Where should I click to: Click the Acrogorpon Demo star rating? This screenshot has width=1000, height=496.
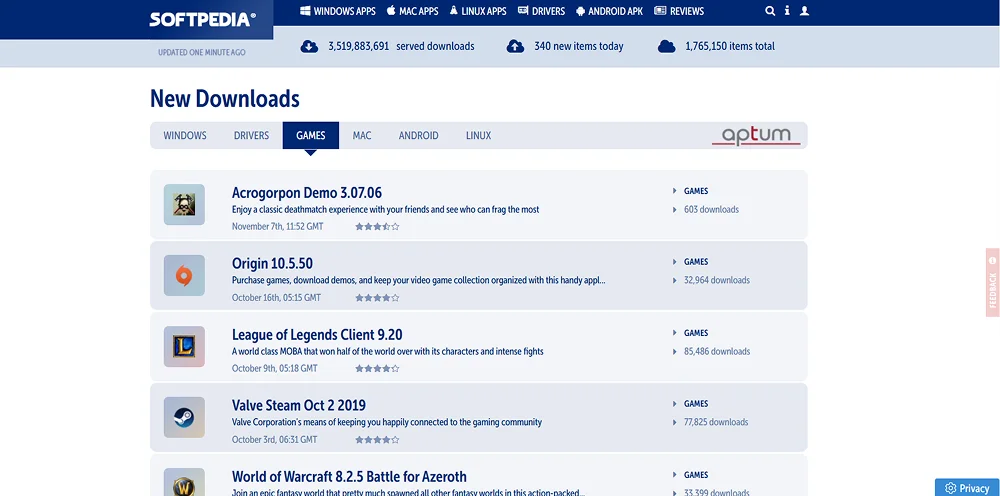coord(377,227)
